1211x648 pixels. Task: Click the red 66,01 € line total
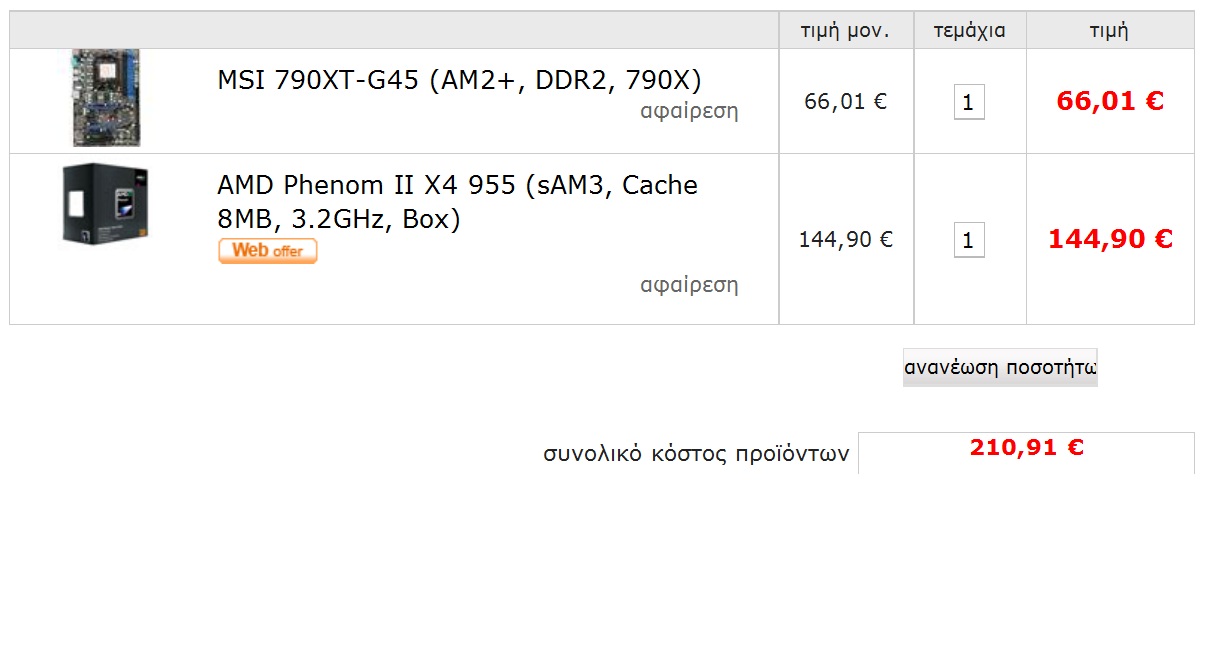(1110, 101)
